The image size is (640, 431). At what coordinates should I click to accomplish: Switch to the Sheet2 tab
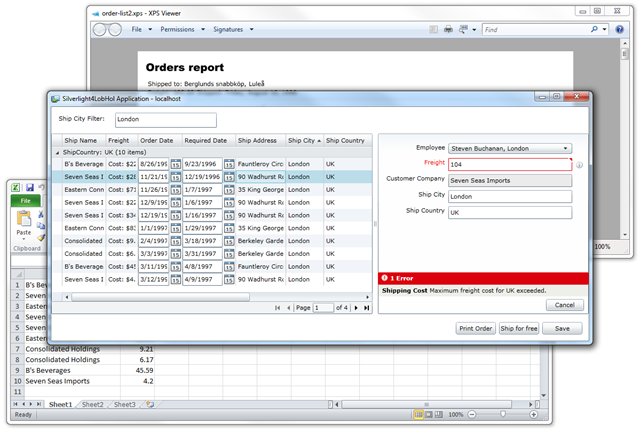(x=93, y=404)
